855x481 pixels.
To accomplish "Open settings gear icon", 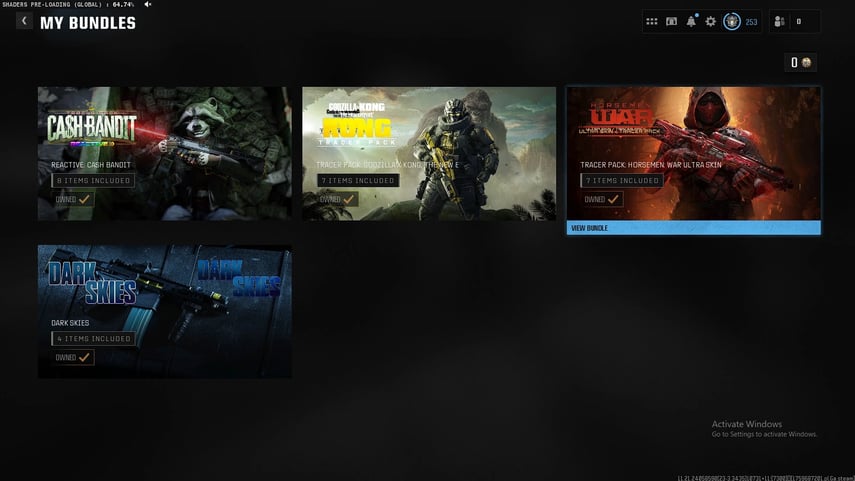I will tap(711, 21).
